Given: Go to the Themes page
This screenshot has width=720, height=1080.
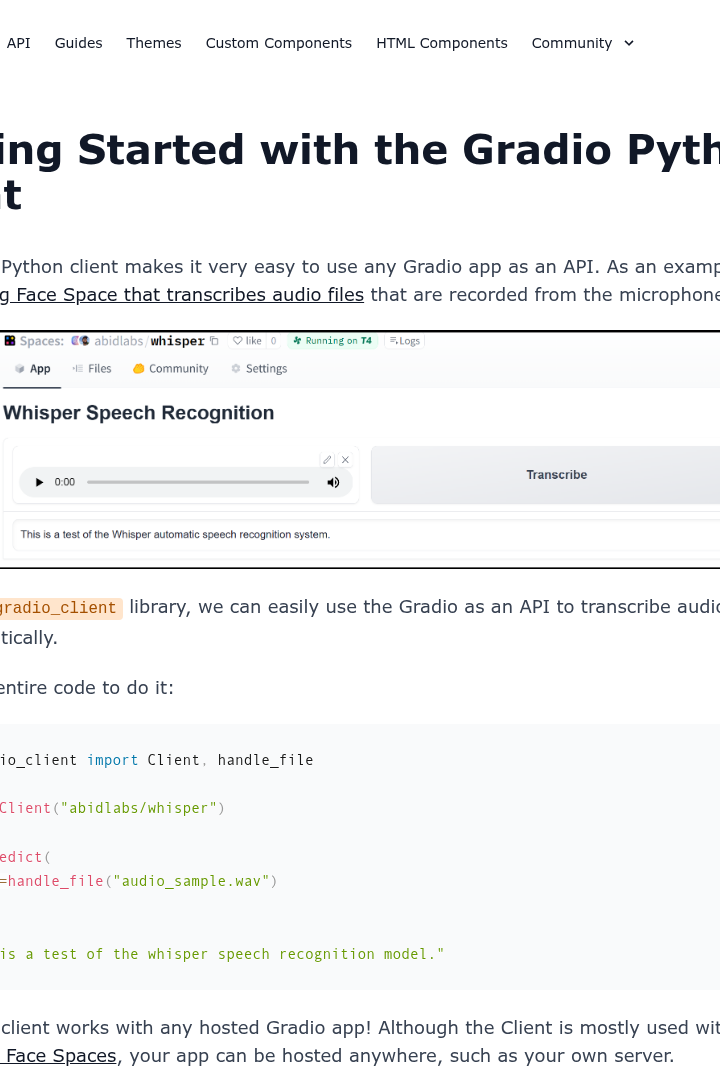Looking at the screenshot, I should tap(154, 43).
